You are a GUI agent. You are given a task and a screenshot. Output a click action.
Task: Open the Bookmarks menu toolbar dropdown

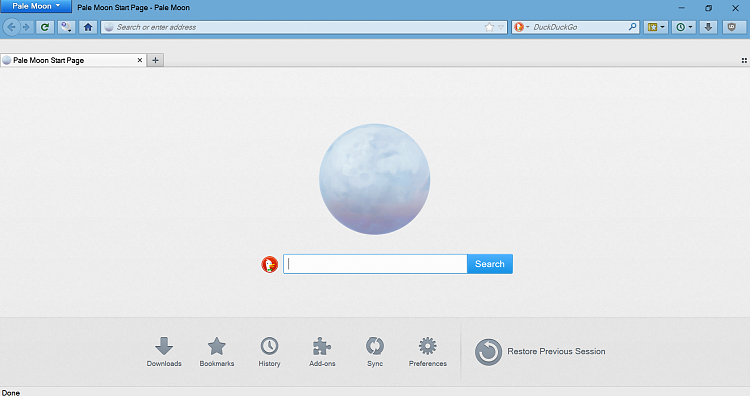pyautogui.click(x=656, y=27)
